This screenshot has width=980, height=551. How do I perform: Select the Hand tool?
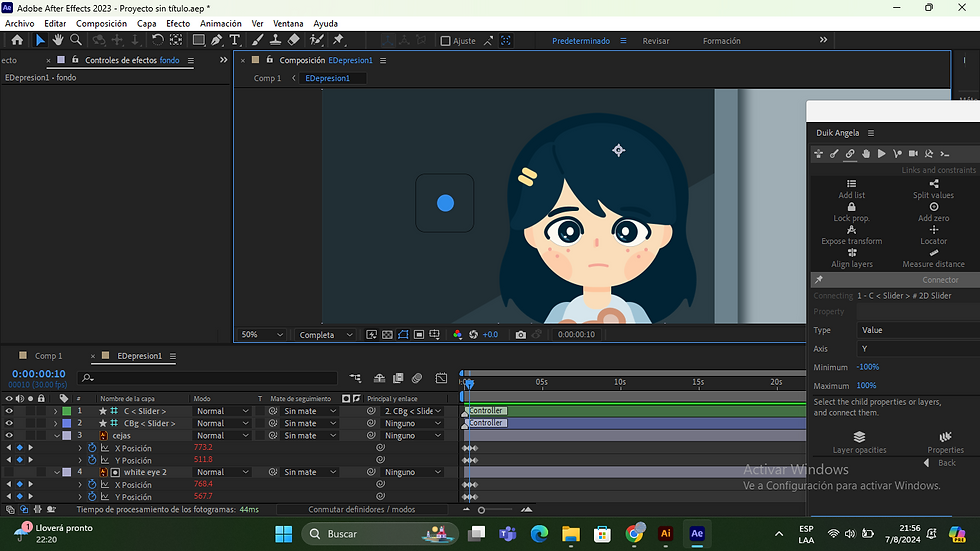click(58, 40)
